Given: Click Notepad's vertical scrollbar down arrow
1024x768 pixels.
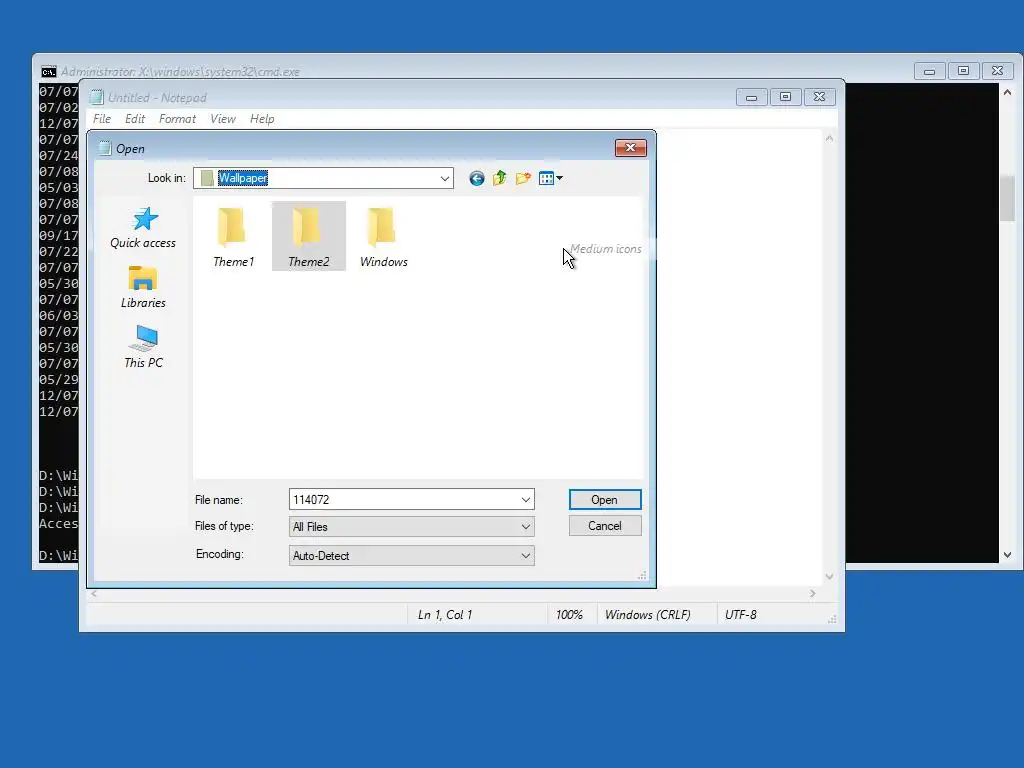Looking at the screenshot, I should pyautogui.click(x=829, y=577).
